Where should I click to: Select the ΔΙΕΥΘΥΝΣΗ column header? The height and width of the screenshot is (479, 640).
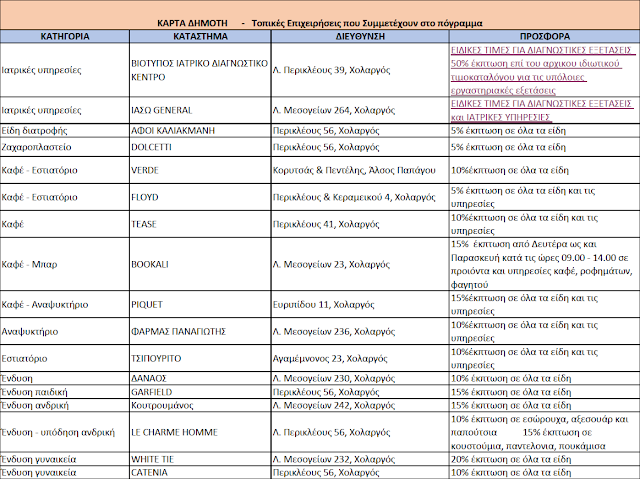[360, 36]
